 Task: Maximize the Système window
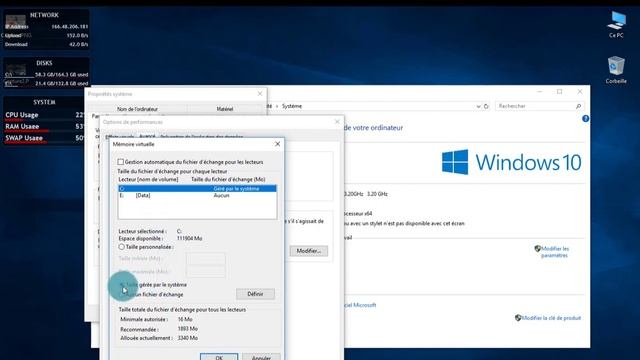(560, 92)
